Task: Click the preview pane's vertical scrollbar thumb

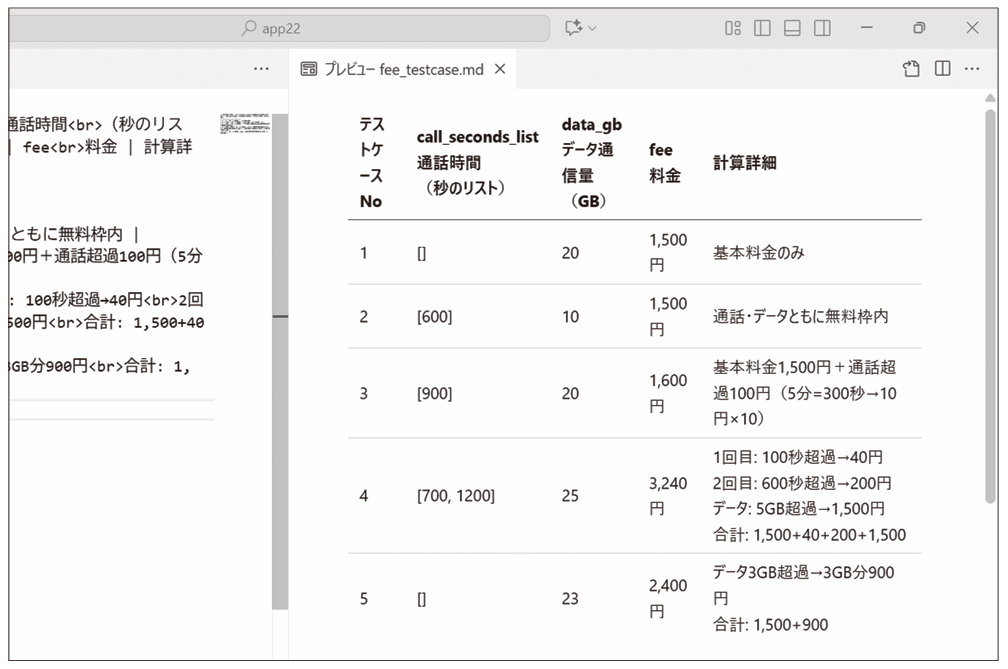Action: [991, 306]
